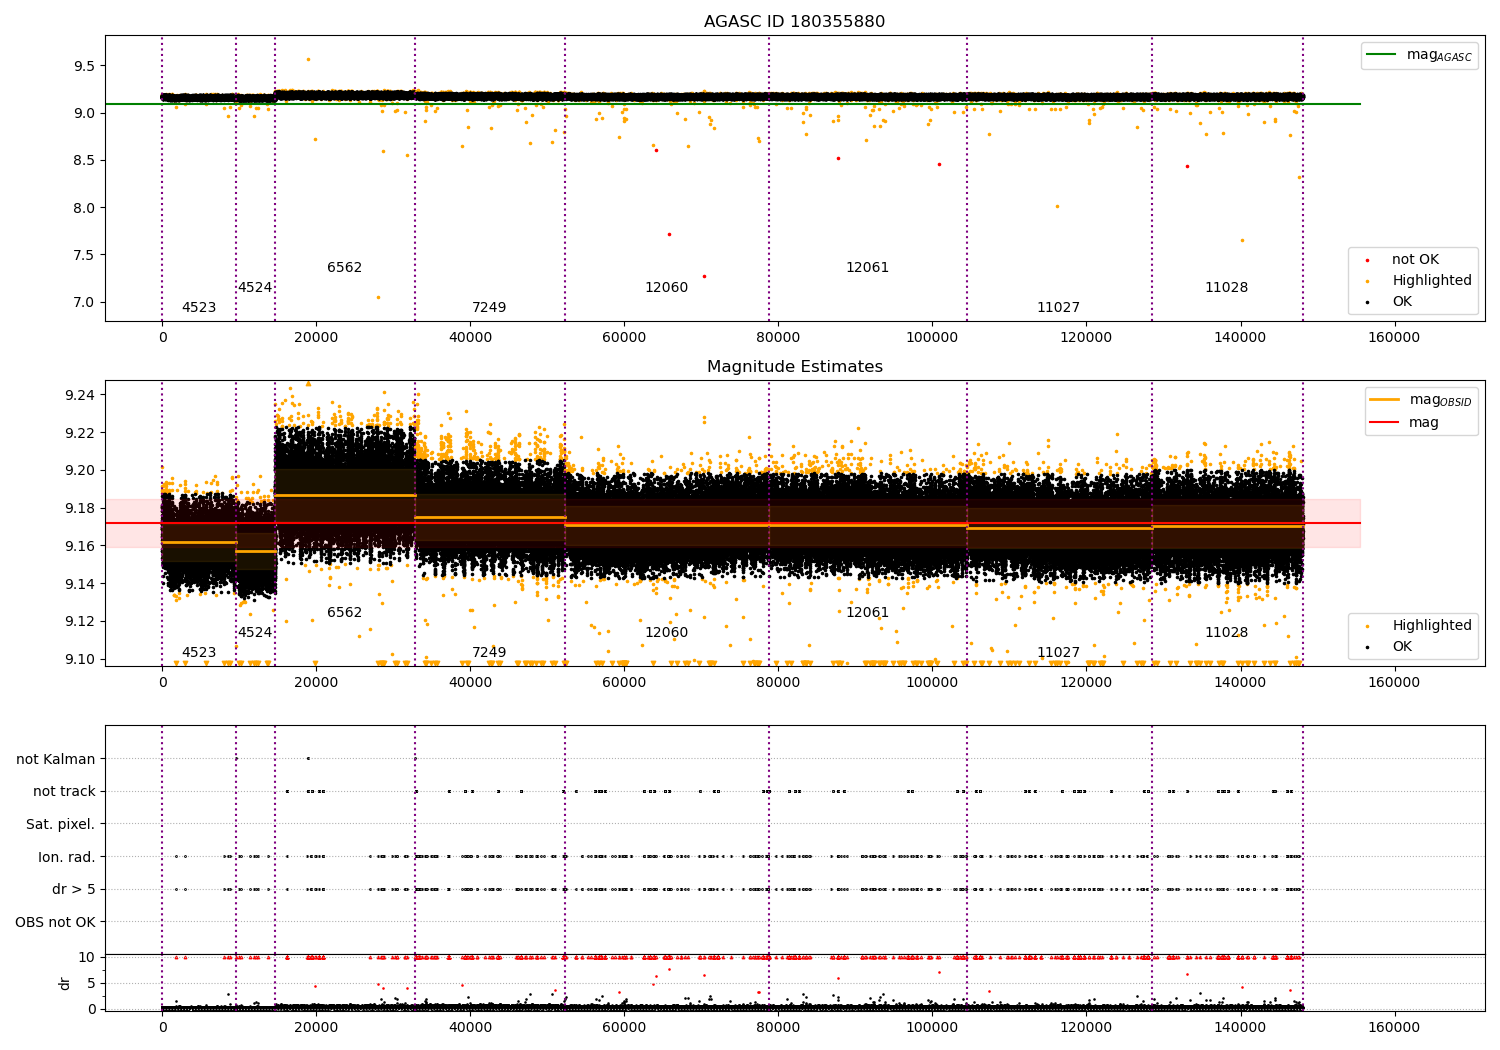Click the 8.0 y-axis tick label
Viewport: 1500px width, 1050px height.
[84, 208]
